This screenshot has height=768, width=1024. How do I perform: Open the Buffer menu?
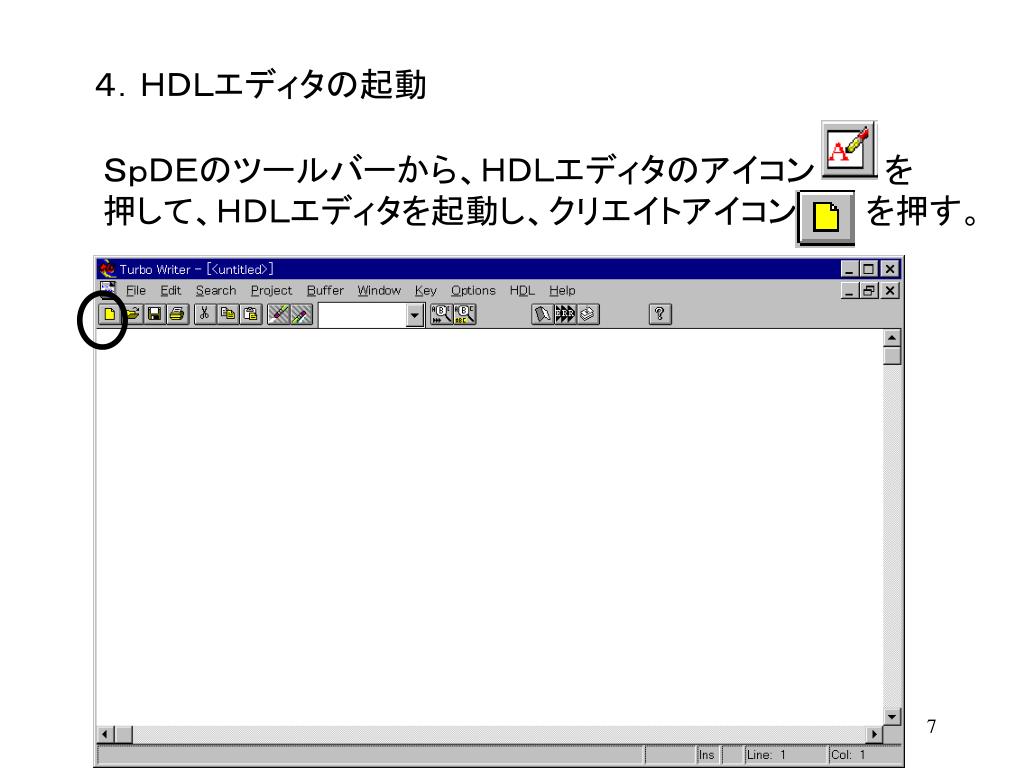[x=325, y=291]
